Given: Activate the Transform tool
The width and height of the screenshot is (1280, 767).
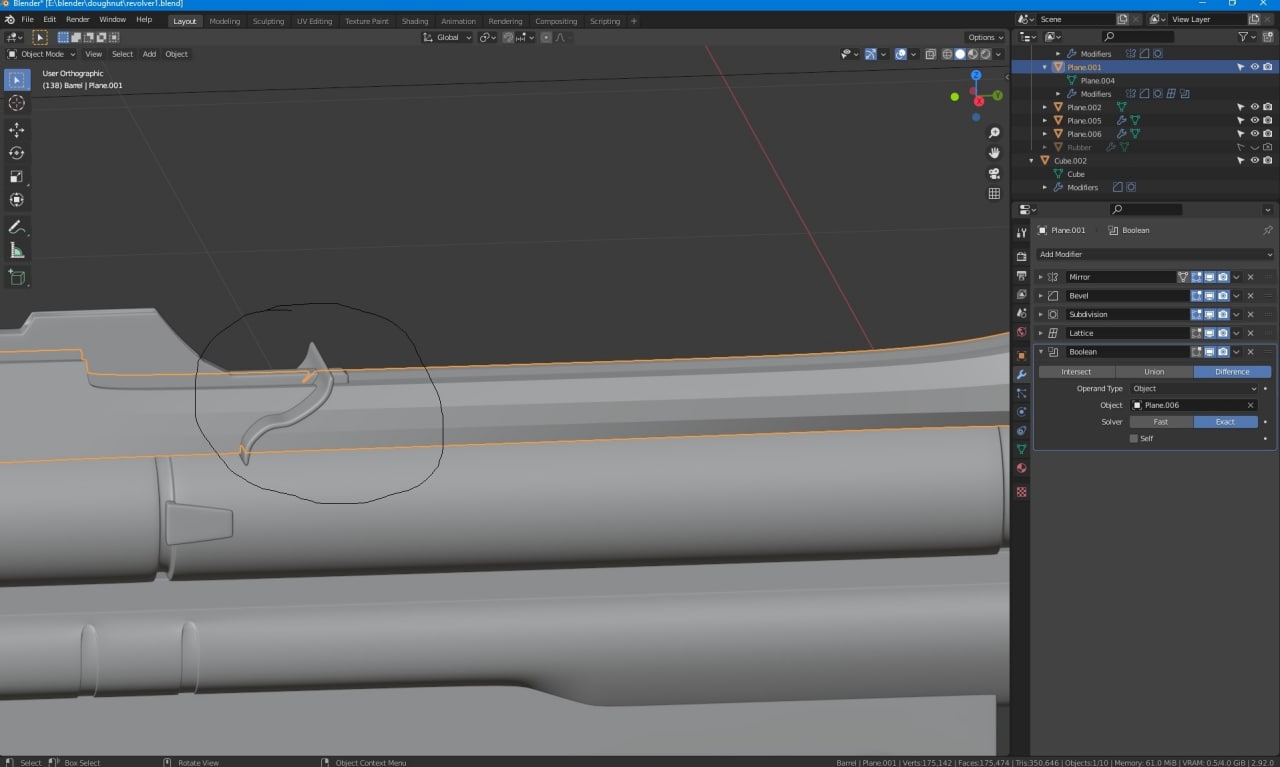Looking at the screenshot, I should [x=17, y=199].
